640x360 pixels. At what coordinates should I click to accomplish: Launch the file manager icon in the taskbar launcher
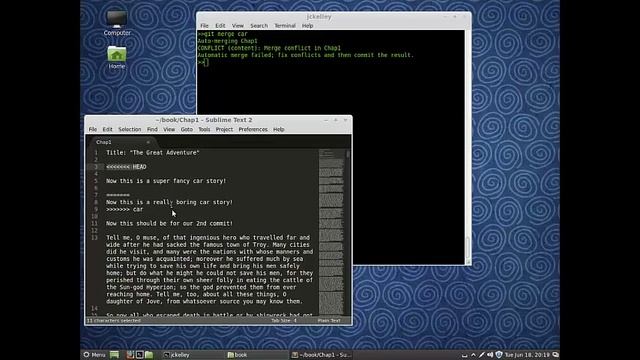point(149,355)
